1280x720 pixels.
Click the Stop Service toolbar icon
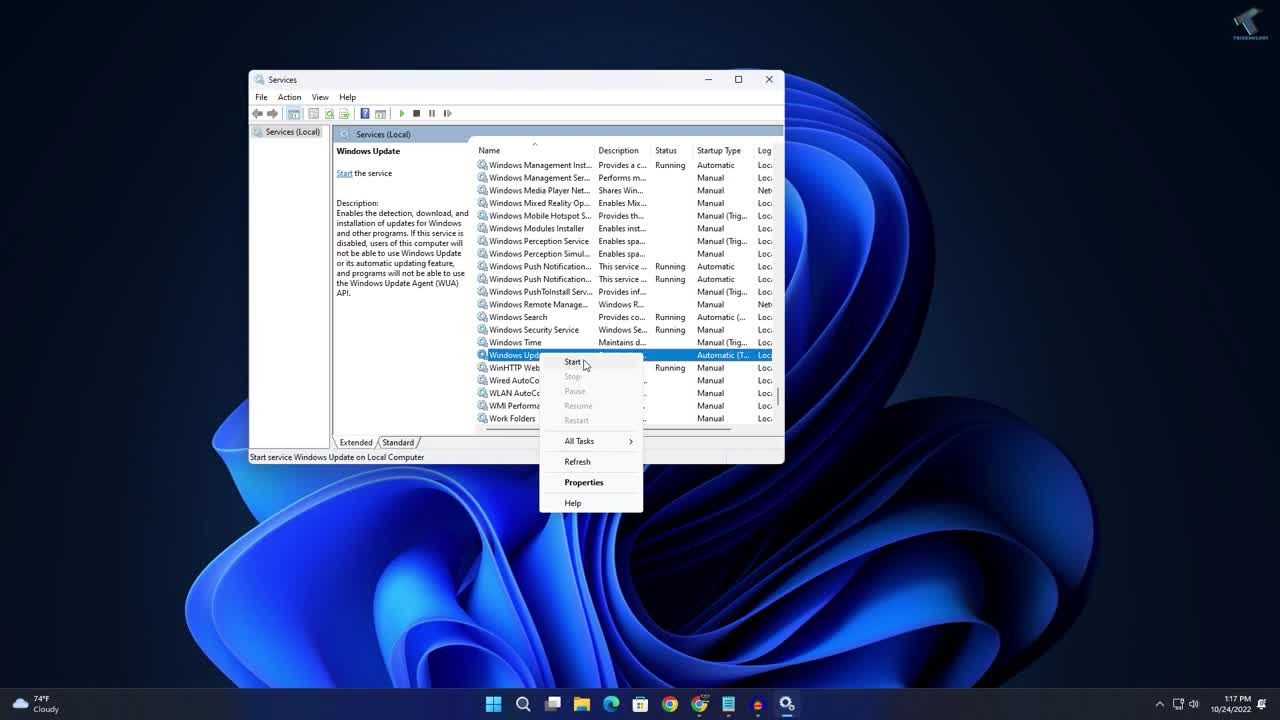417,113
